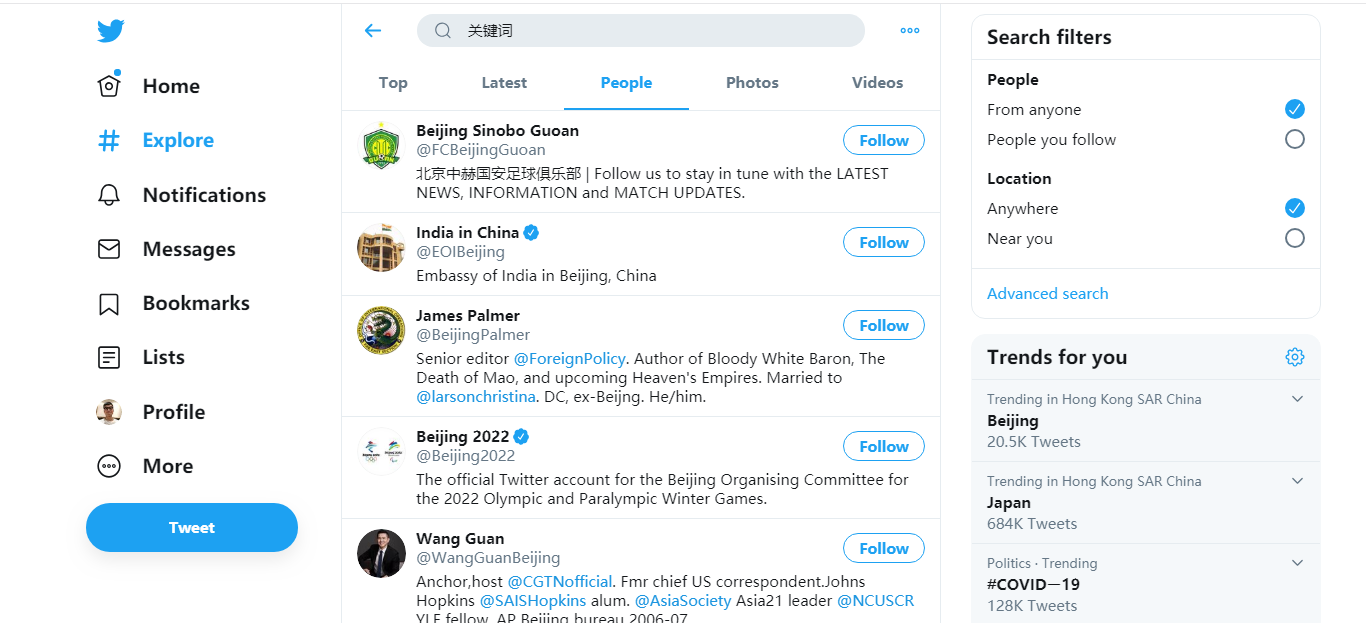Click the back arrow beside search
The height and width of the screenshot is (623, 1366).
click(x=373, y=30)
